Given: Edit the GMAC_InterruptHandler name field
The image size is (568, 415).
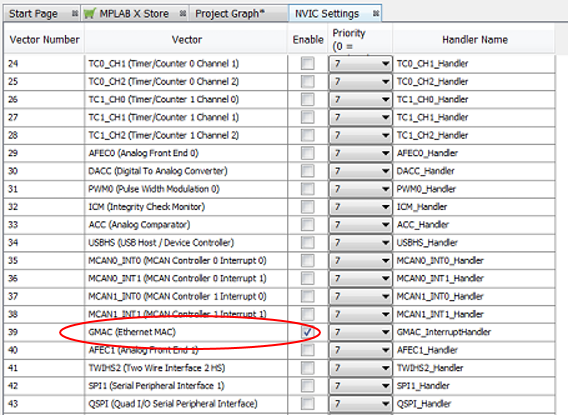Looking at the screenshot, I should coord(474,332).
